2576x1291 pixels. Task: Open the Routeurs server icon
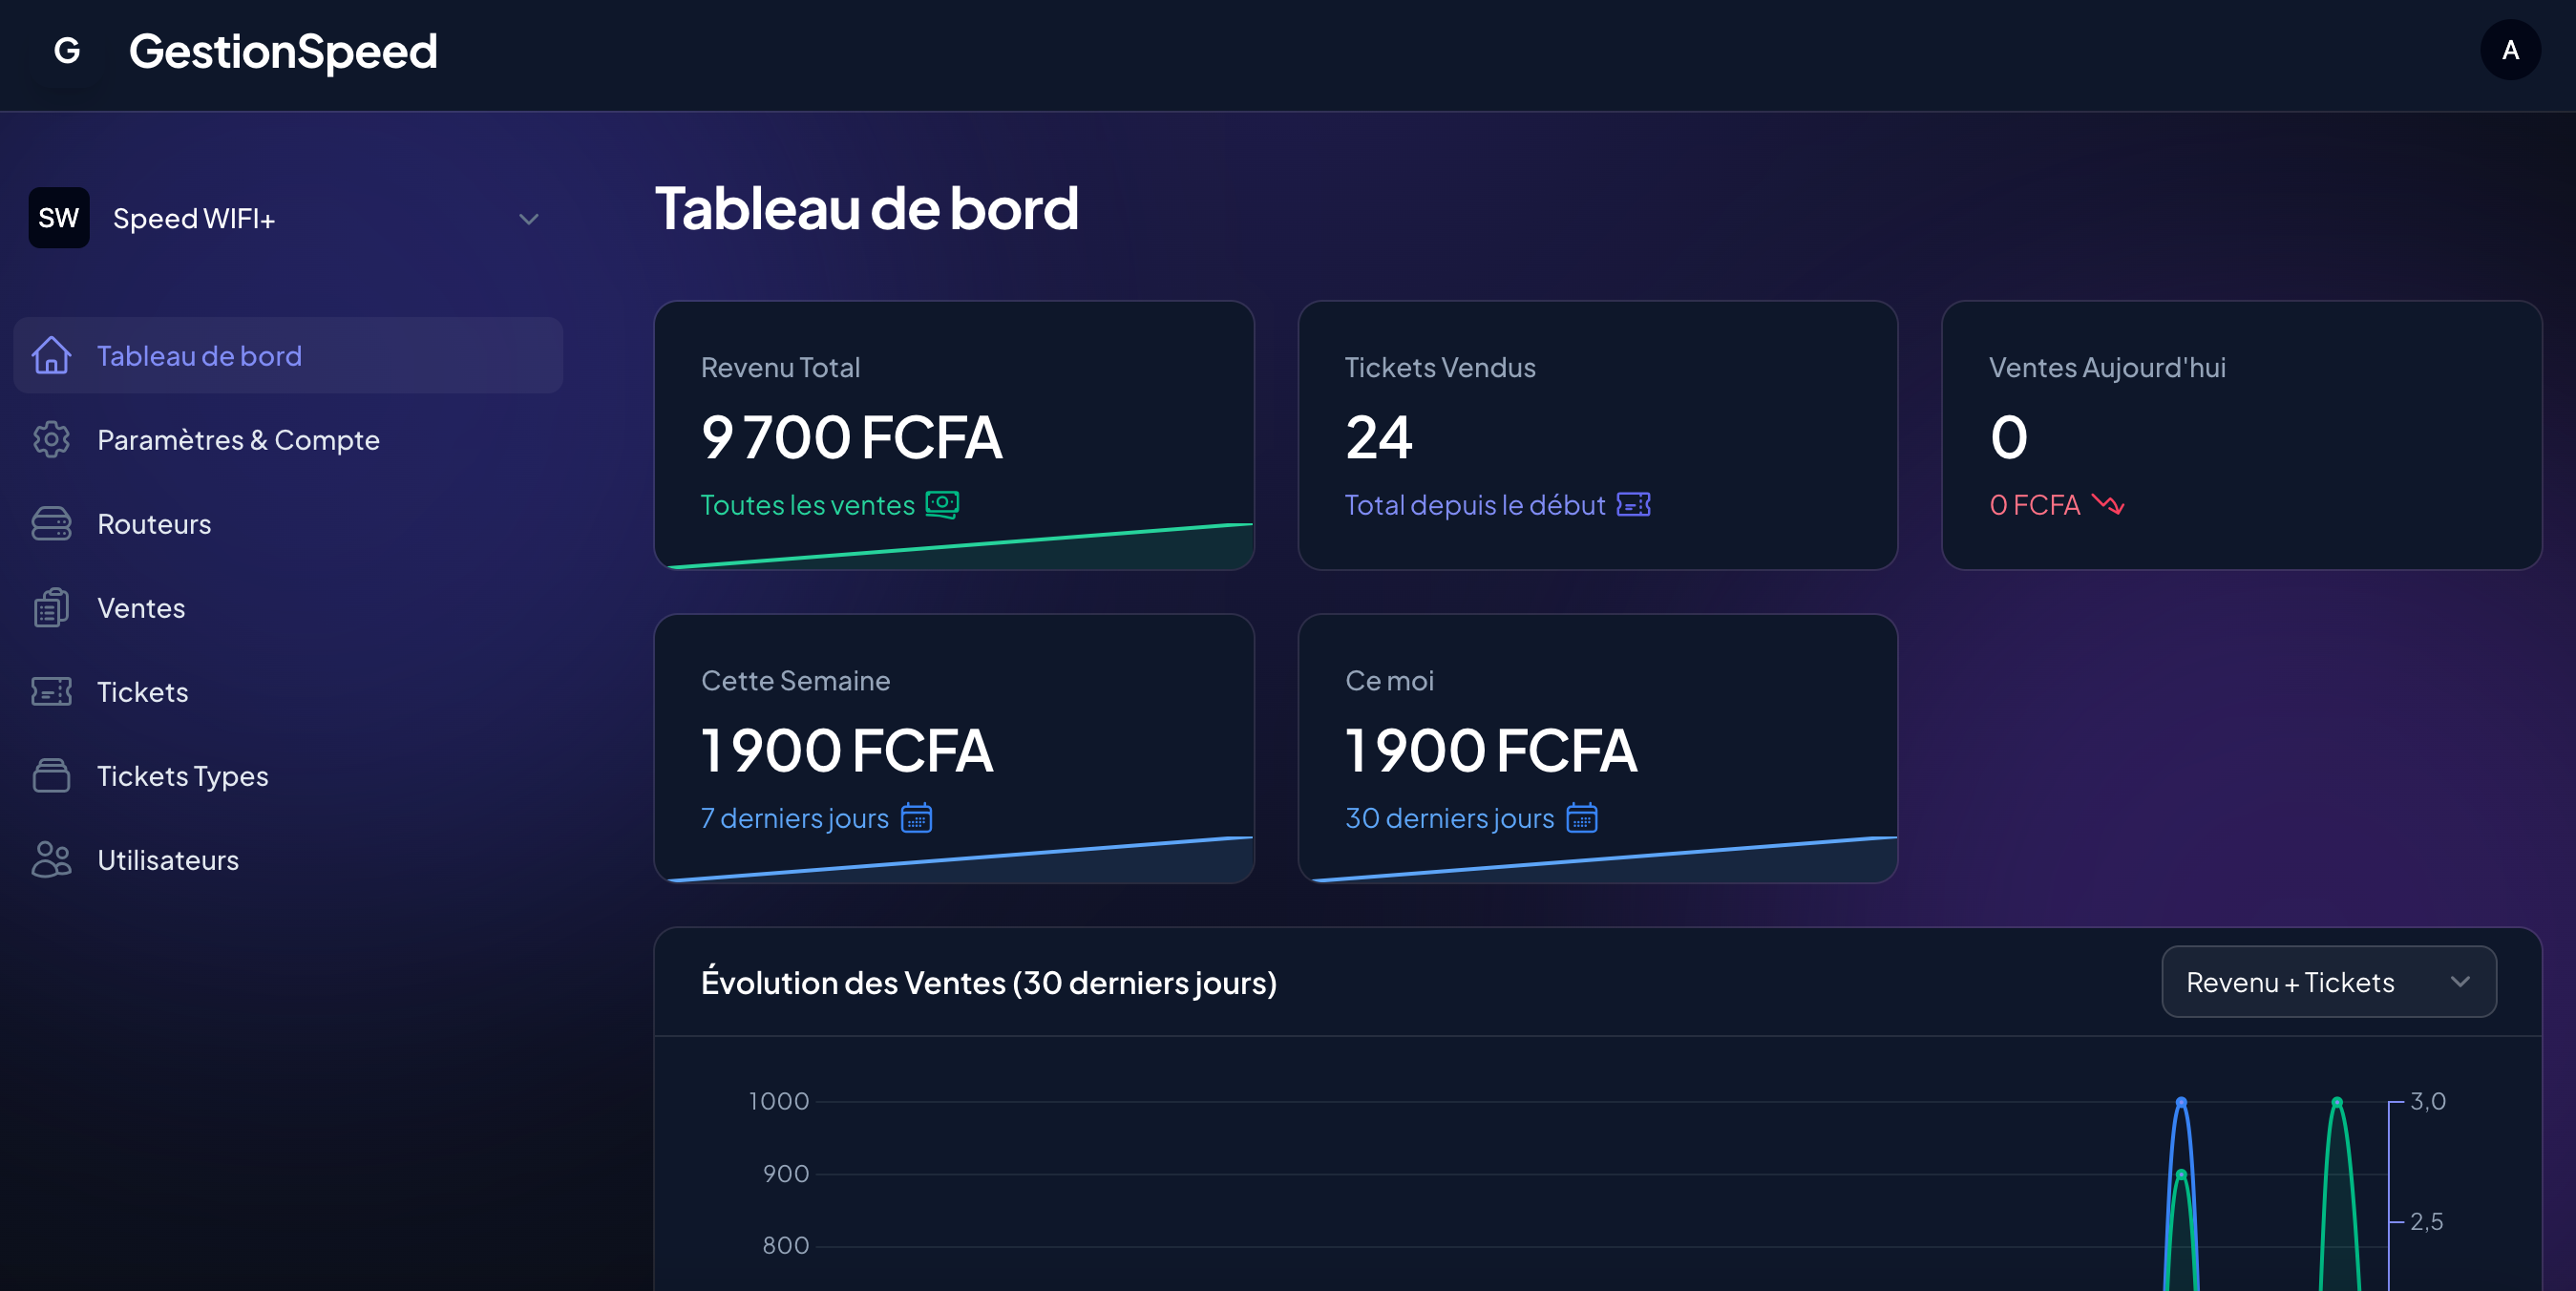pyautogui.click(x=51, y=523)
